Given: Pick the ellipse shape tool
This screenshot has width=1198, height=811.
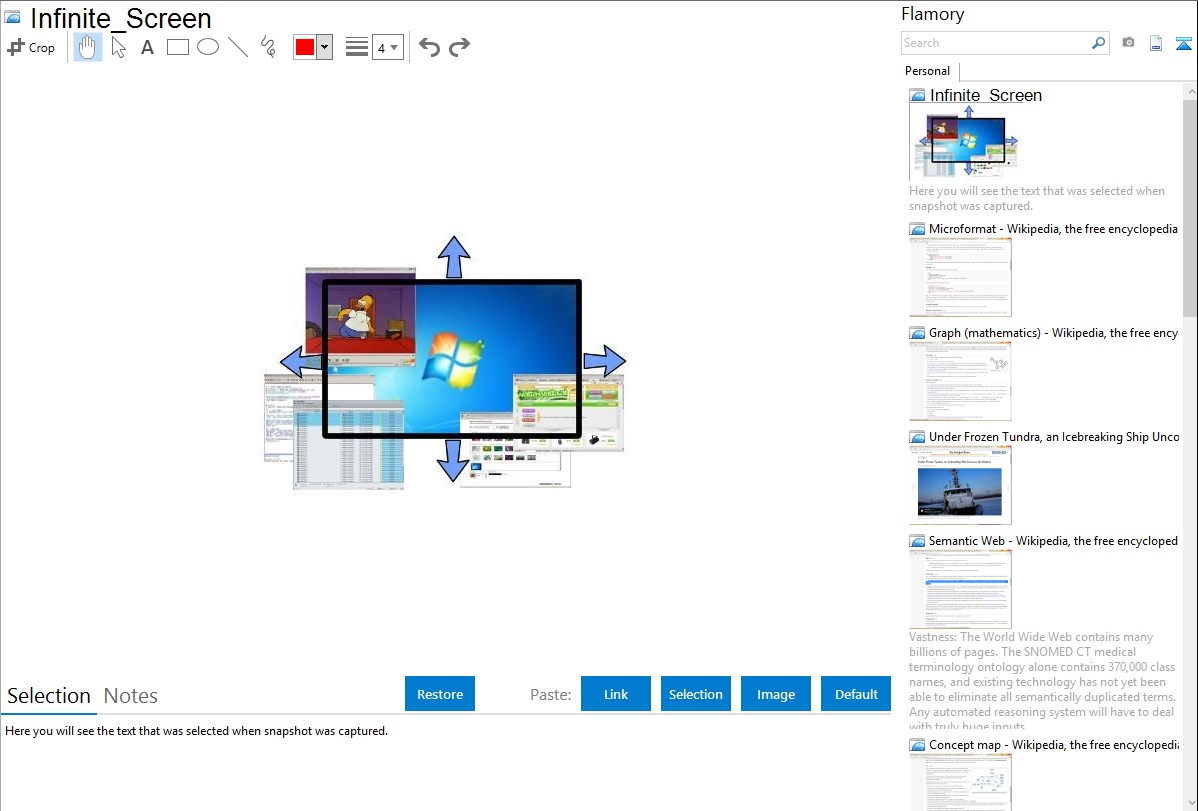Looking at the screenshot, I should (208, 47).
